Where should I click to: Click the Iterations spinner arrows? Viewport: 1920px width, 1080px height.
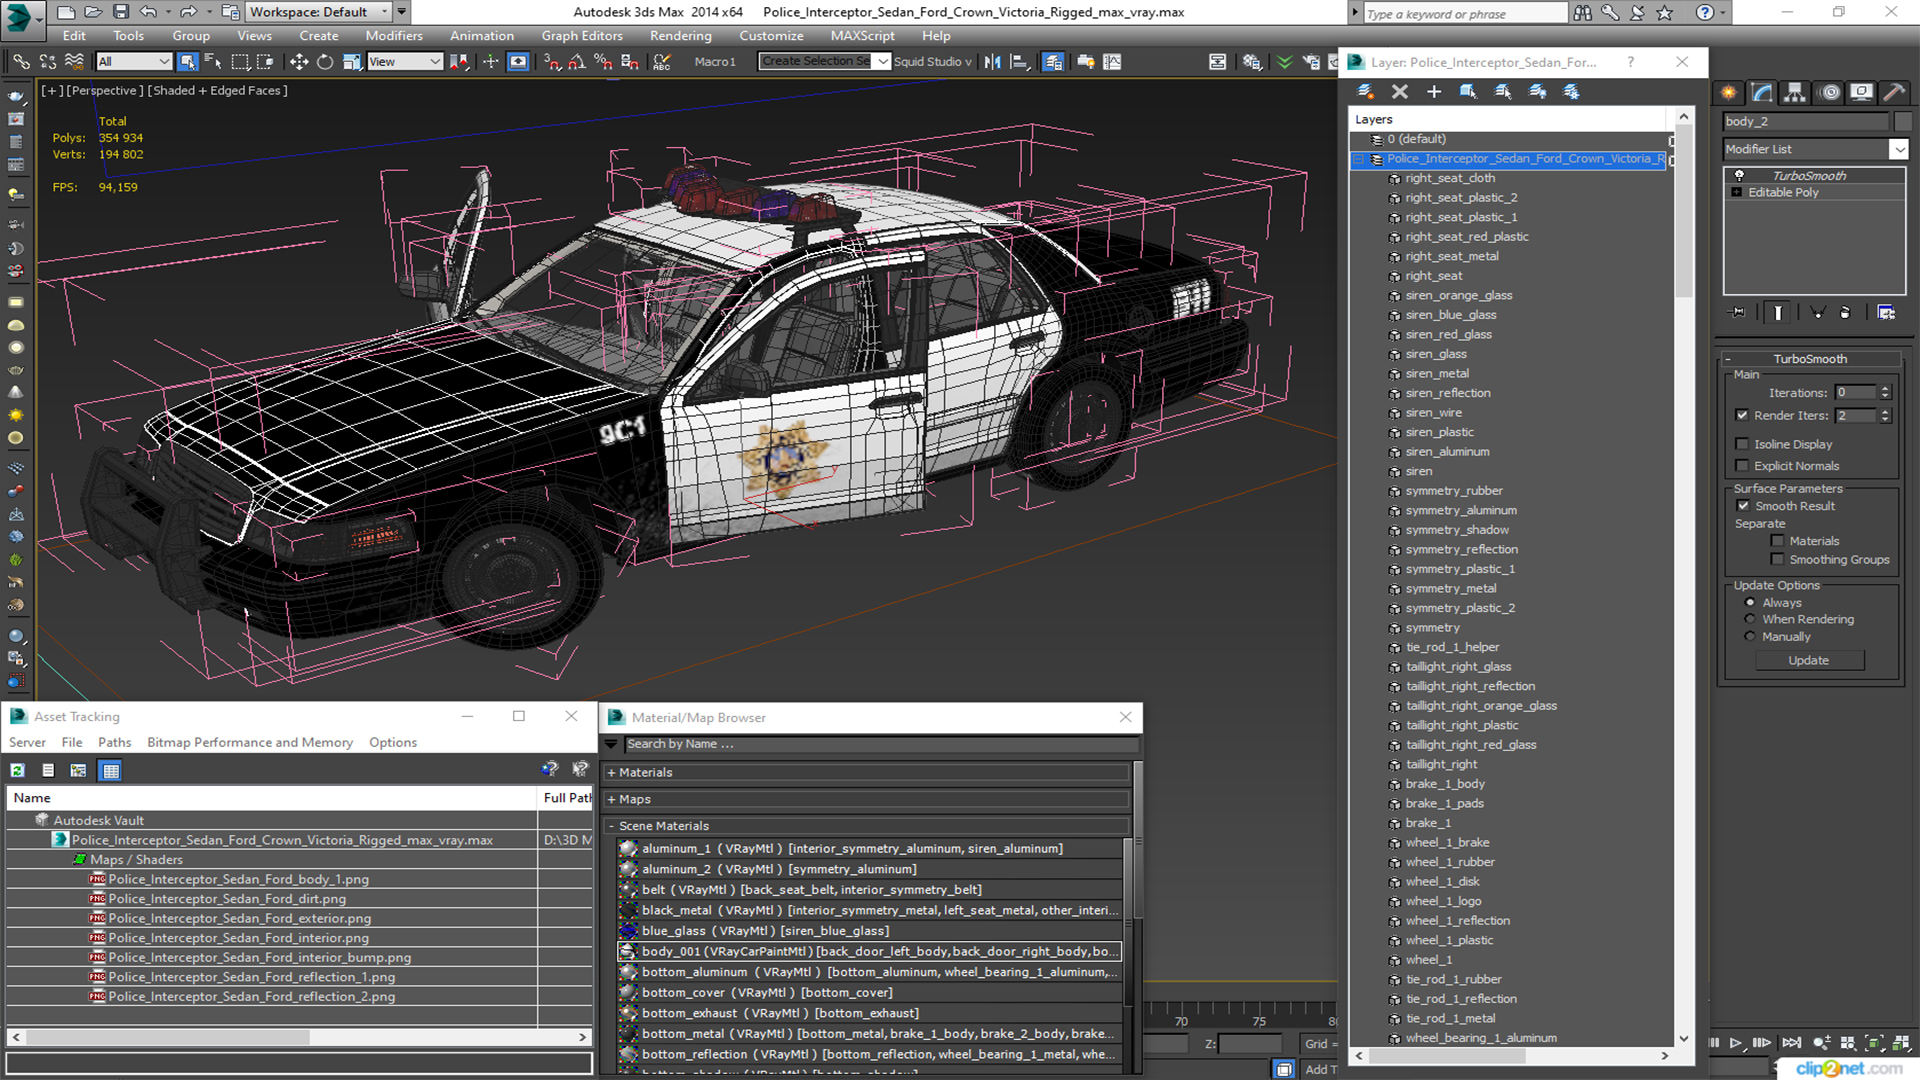point(1885,393)
